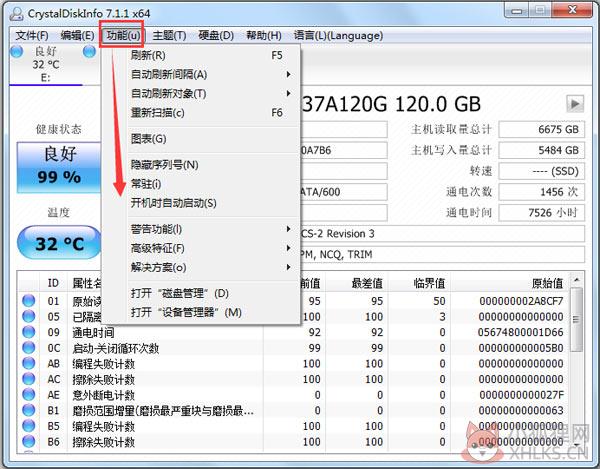Click status orb for attribute 01
This screenshot has height=469, width=600.
pyautogui.click(x=29, y=301)
